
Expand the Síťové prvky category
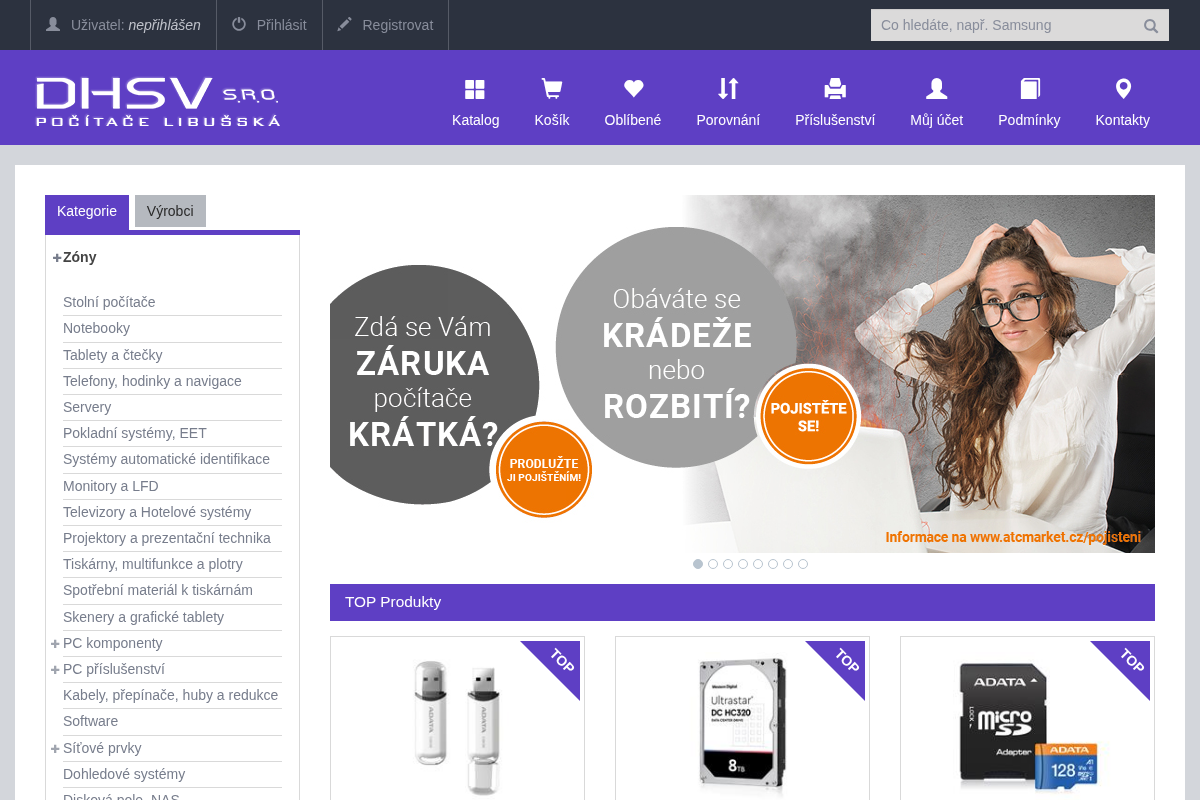55,748
